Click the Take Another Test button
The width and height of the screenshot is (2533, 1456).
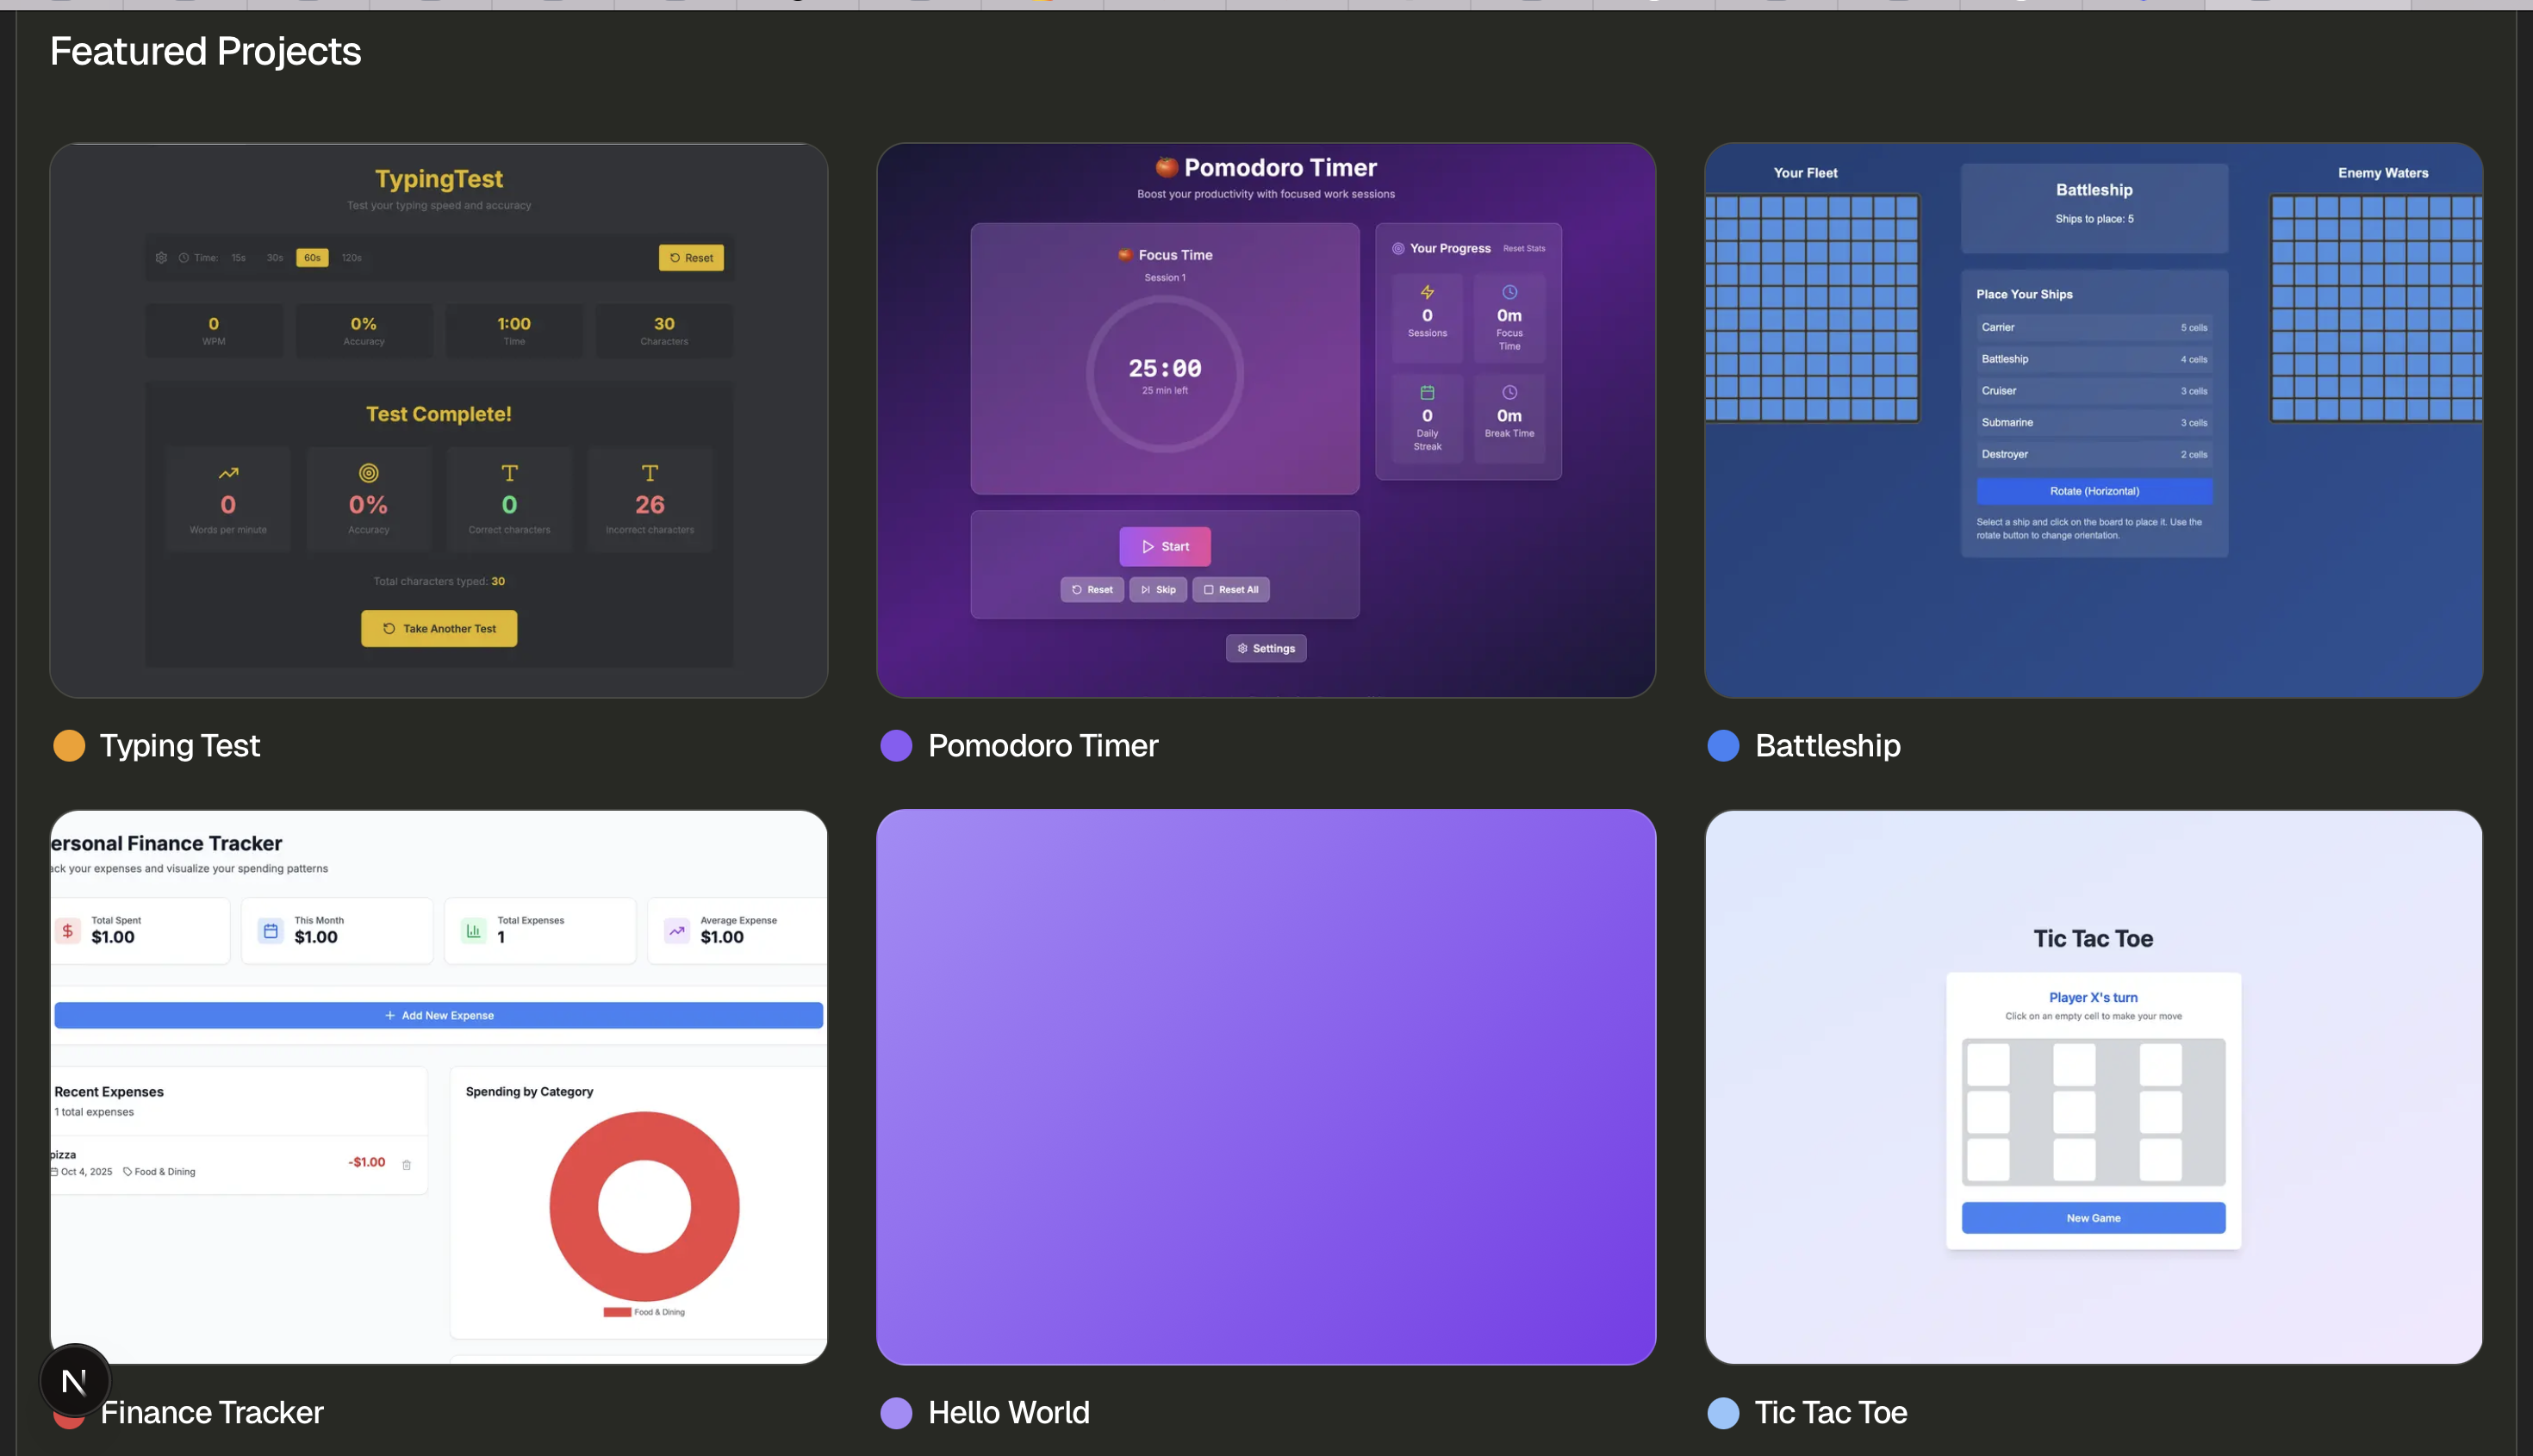[x=439, y=628]
